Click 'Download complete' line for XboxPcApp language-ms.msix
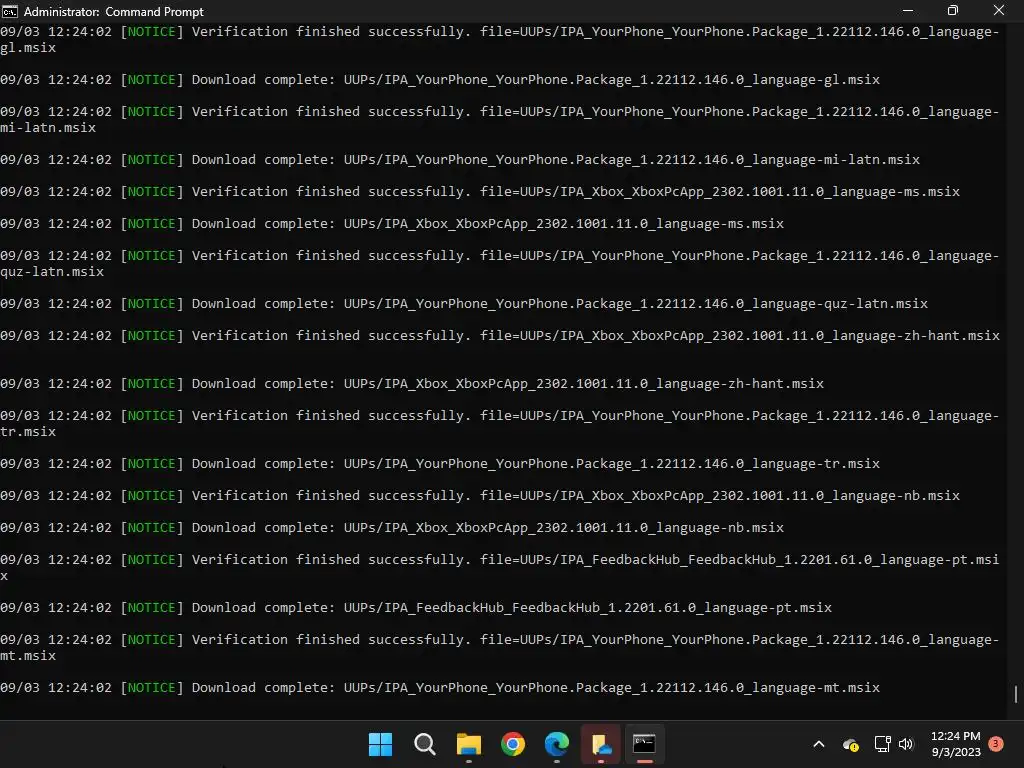Viewport: 1024px width, 768px height. point(392,224)
